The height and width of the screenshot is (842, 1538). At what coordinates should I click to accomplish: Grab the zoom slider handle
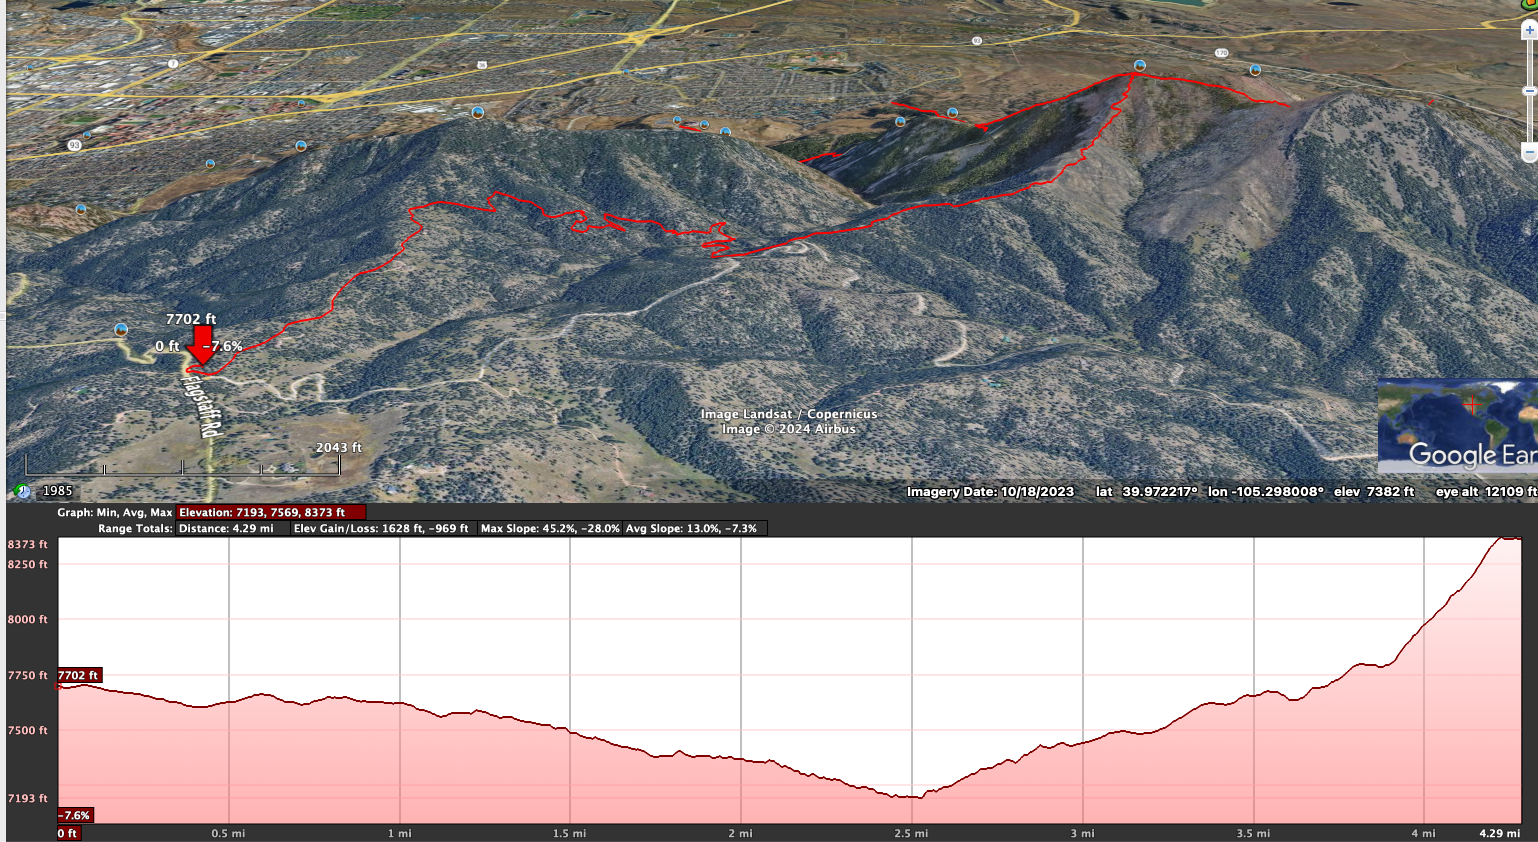[1529, 91]
